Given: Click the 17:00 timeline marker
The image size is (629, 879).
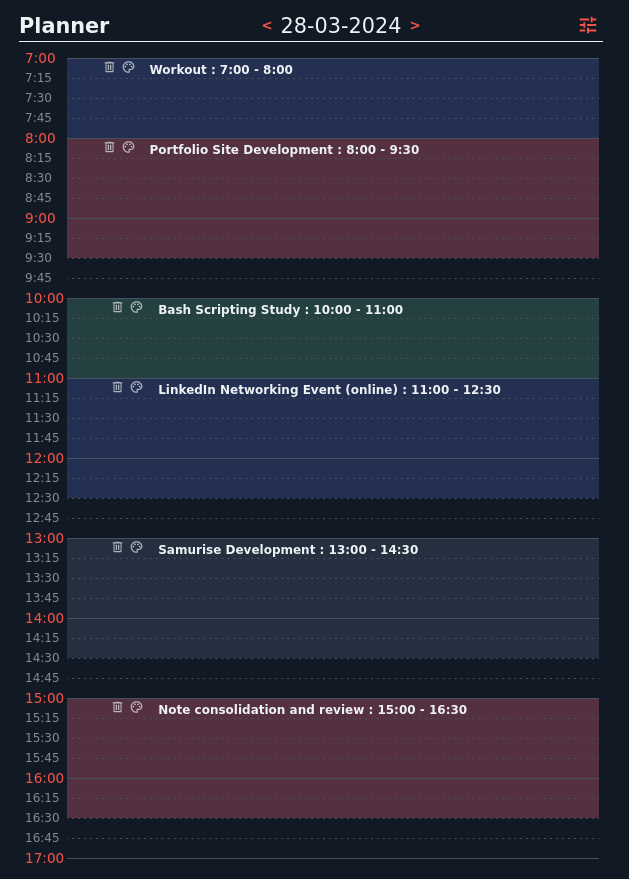Looking at the screenshot, I should click(44, 858).
